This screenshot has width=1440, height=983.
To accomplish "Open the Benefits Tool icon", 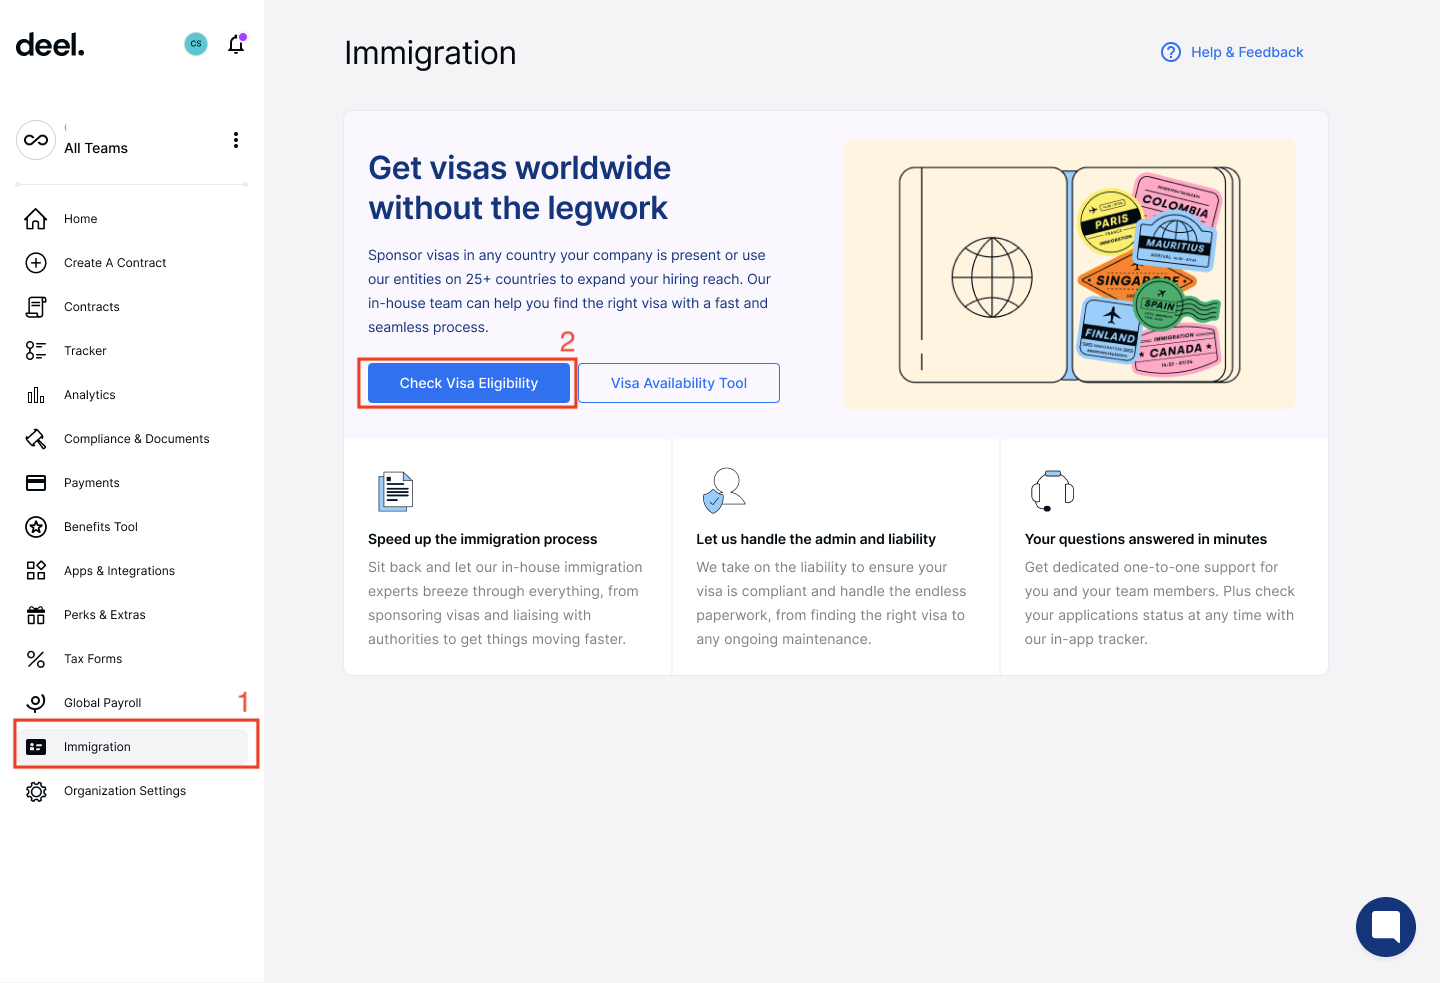I will pos(36,526).
